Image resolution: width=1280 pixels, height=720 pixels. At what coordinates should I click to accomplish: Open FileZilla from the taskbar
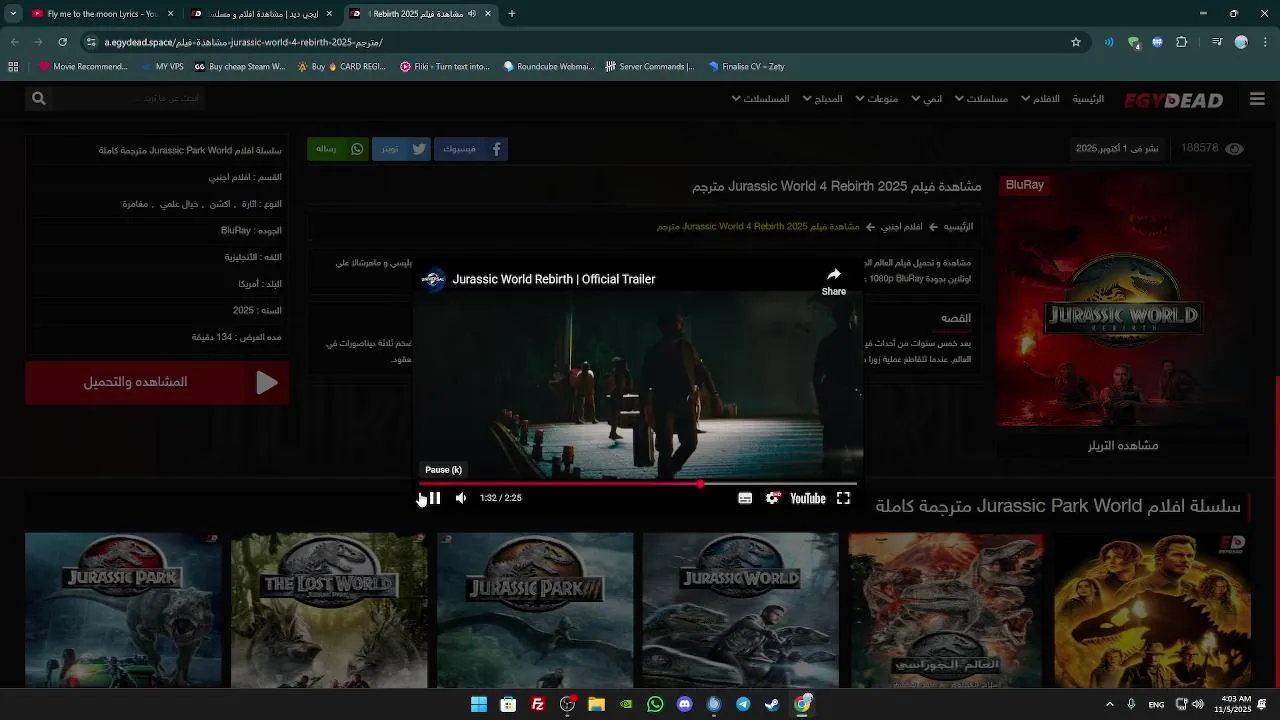(538, 705)
